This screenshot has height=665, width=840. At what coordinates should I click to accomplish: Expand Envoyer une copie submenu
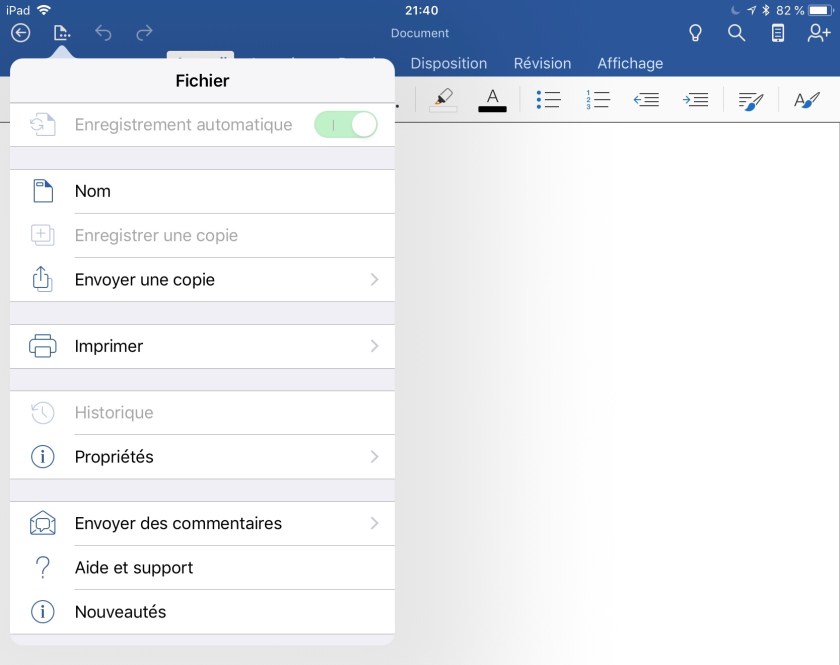pyautogui.click(x=374, y=280)
